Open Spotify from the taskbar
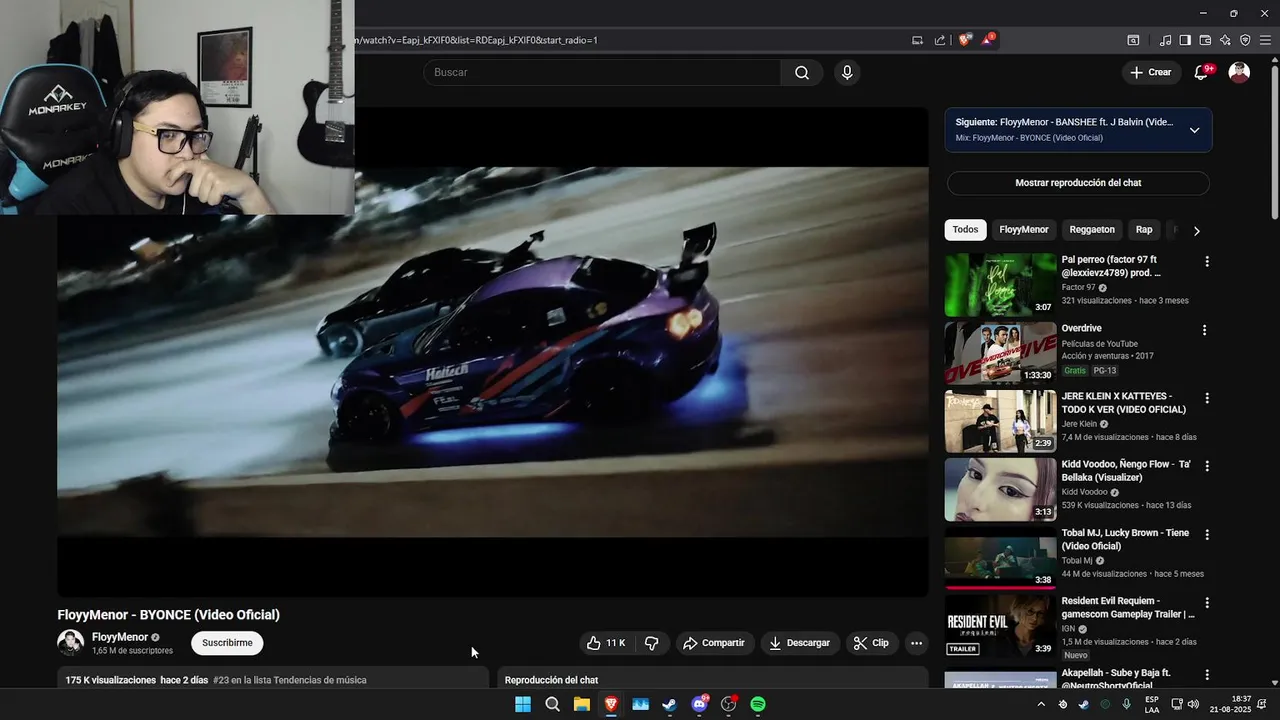 758,704
